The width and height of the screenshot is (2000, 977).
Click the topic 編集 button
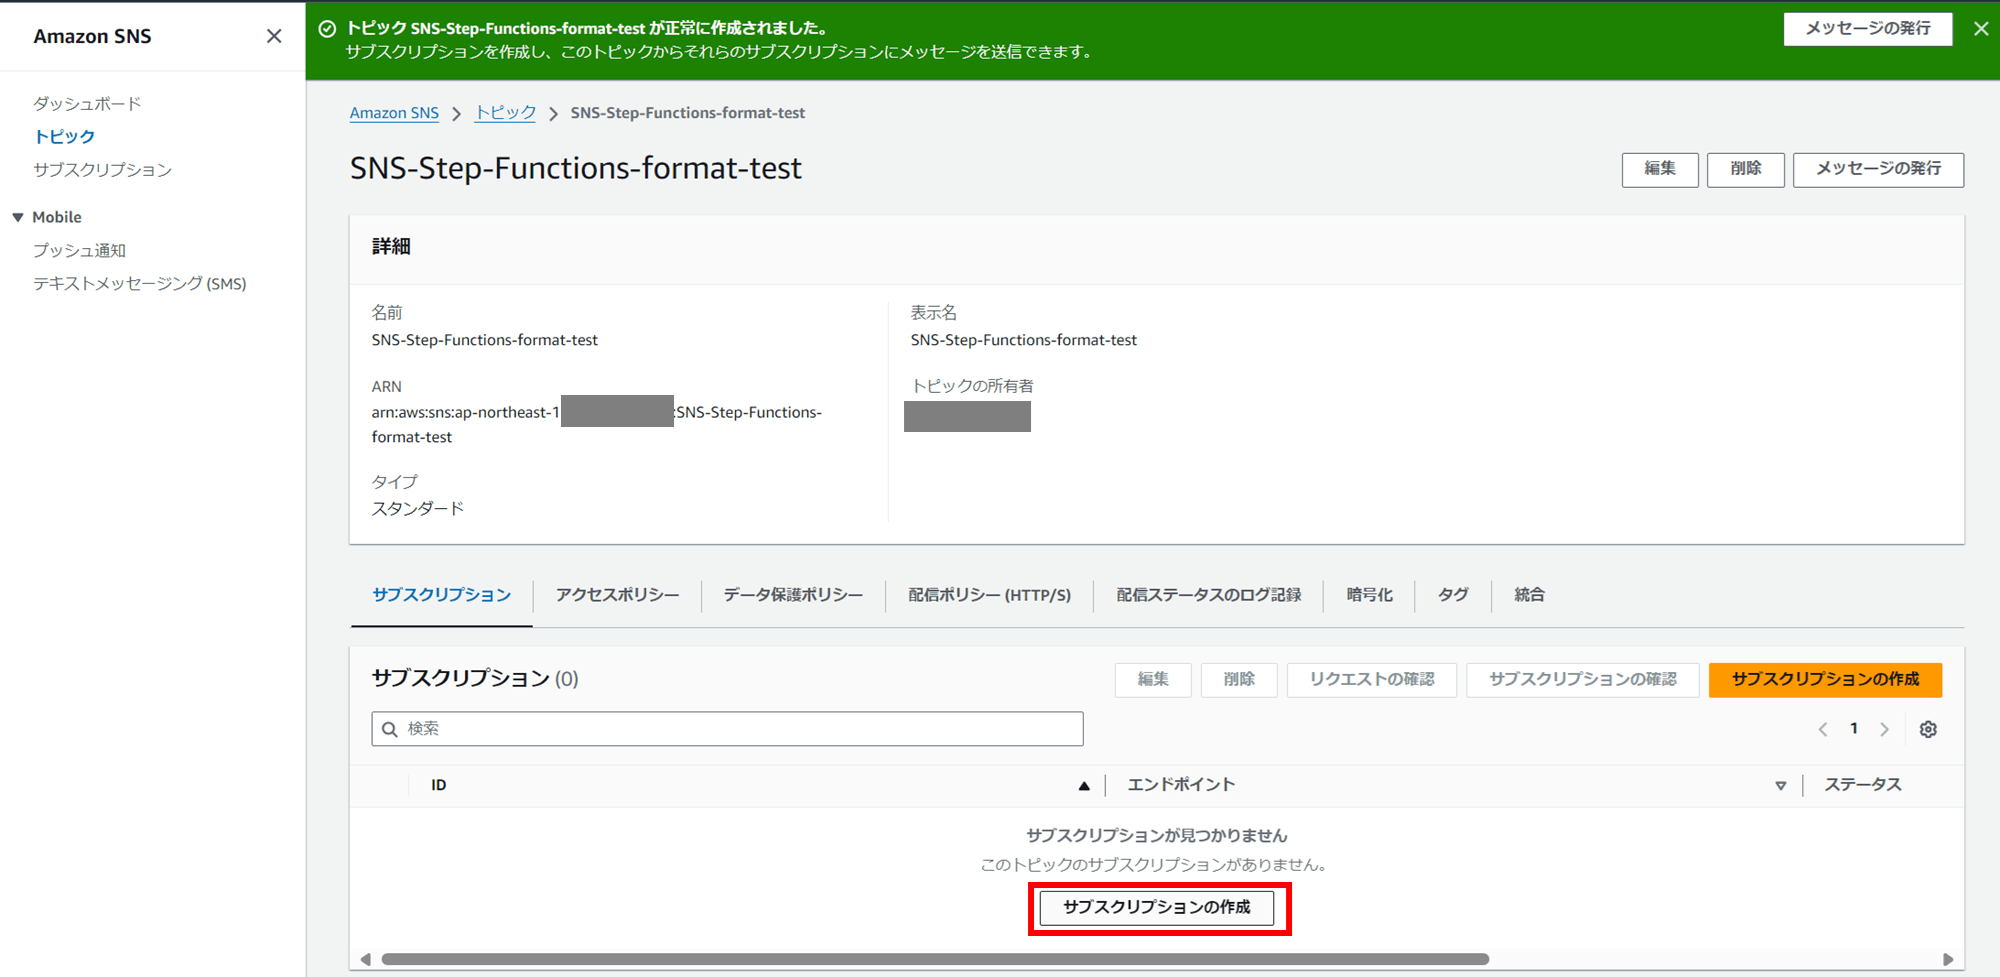click(1660, 169)
